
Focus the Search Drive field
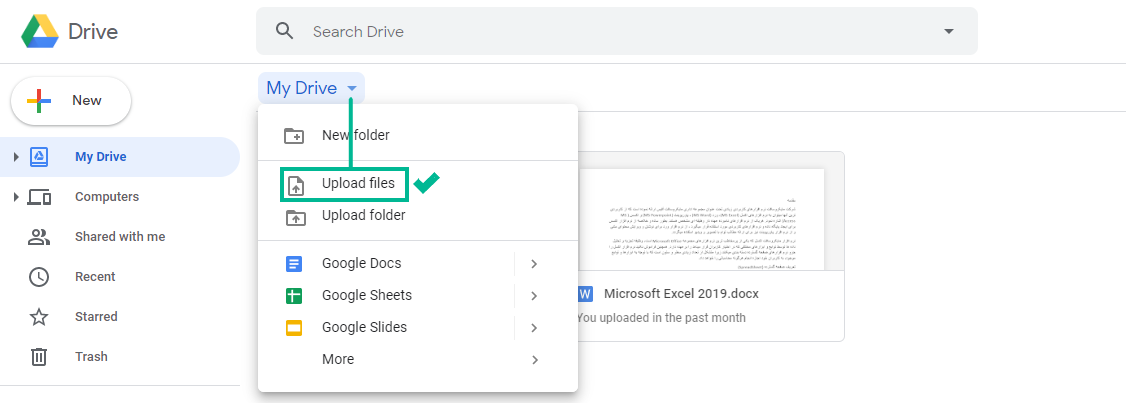point(616,31)
